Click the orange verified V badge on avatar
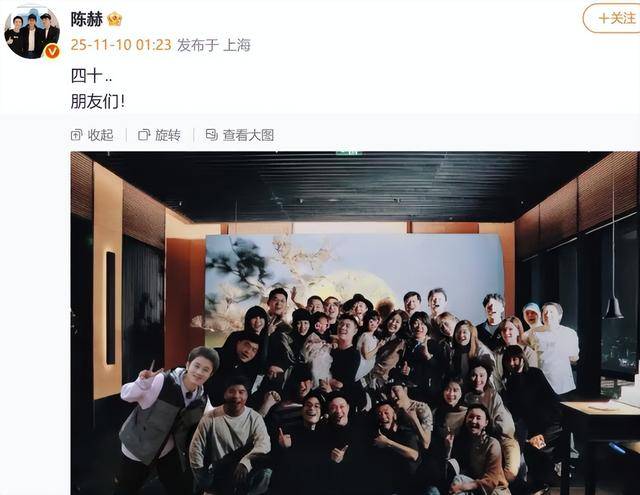640x495 pixels. [x=52, y=51]
